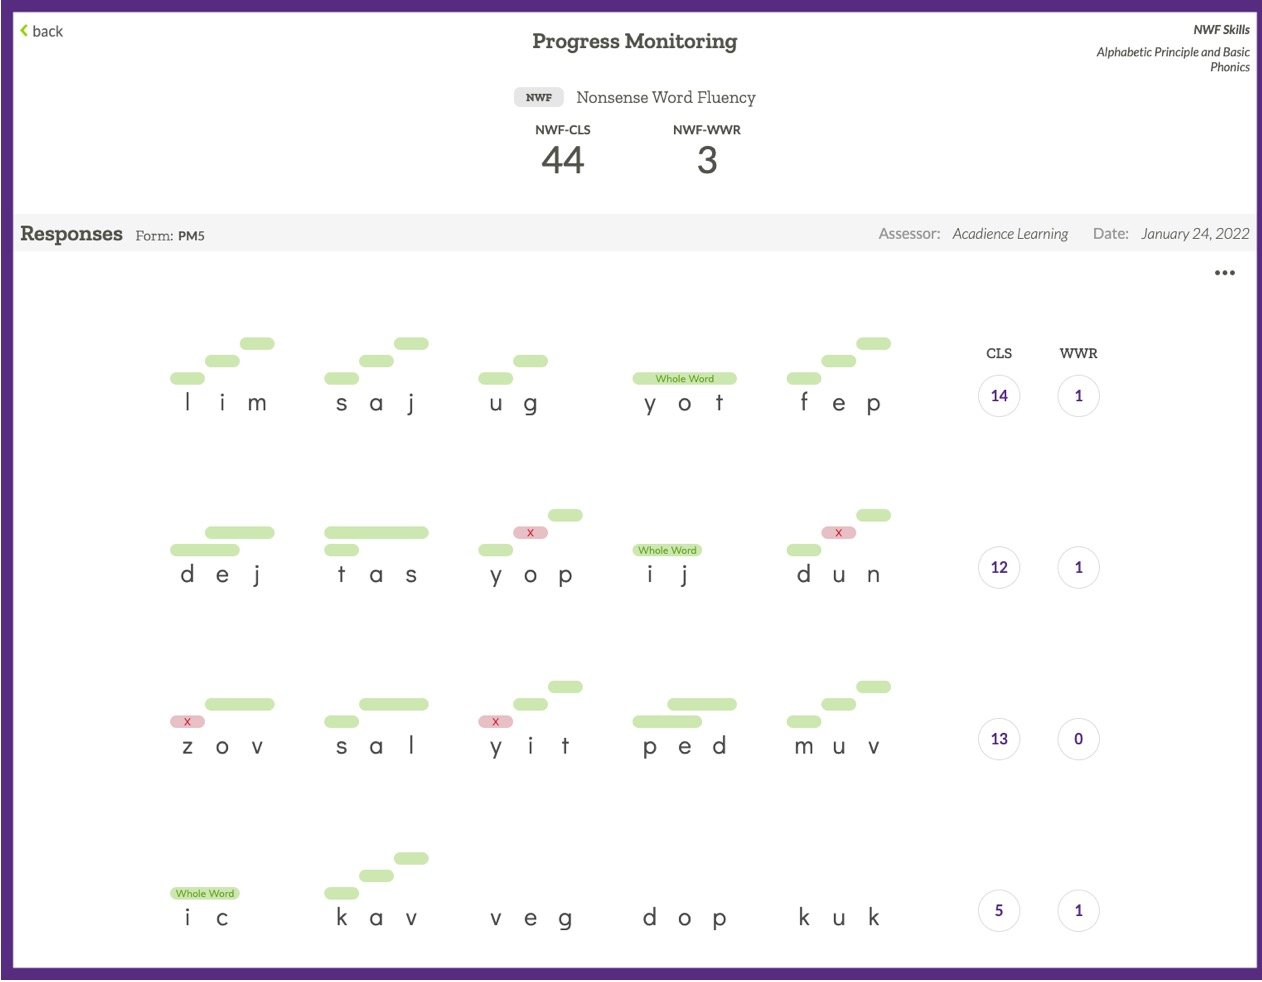Open the ellipsis options menu
This screenshot has height=982, width=1262.
click(1225, 272)
